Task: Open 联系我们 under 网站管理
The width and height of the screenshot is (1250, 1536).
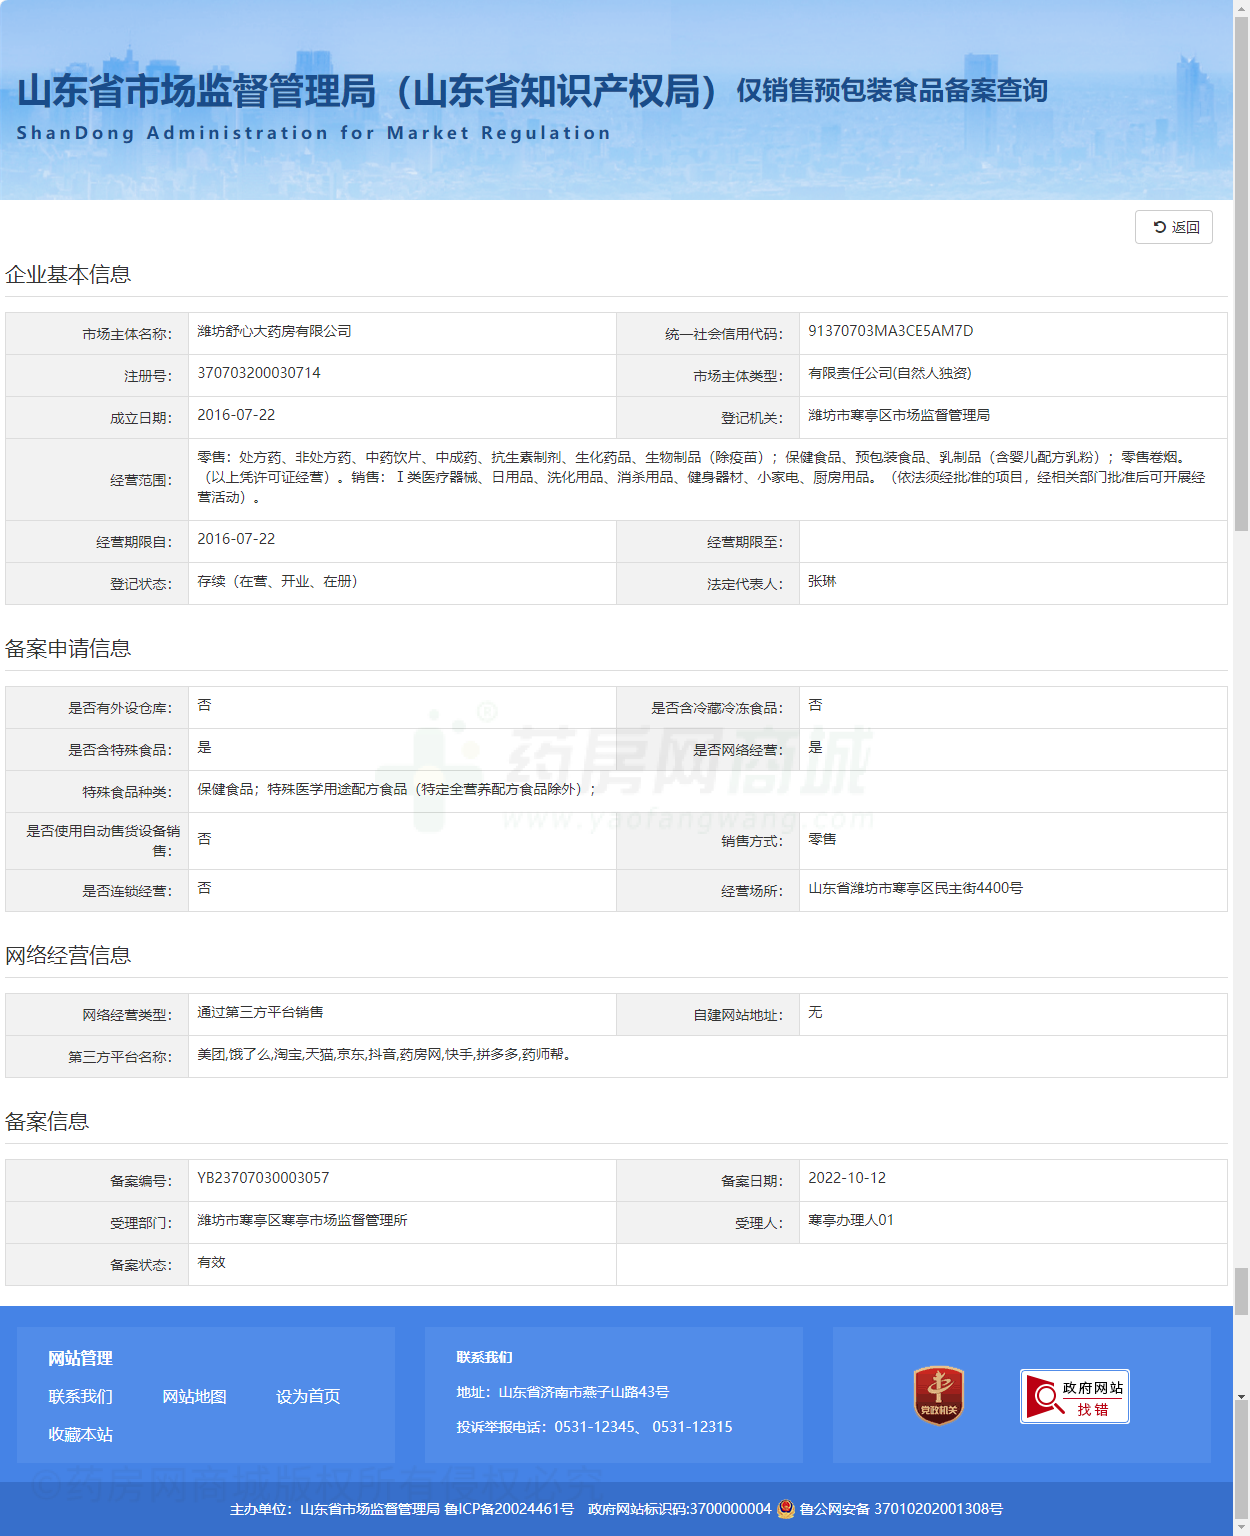Action: [x=79, y=1396]
